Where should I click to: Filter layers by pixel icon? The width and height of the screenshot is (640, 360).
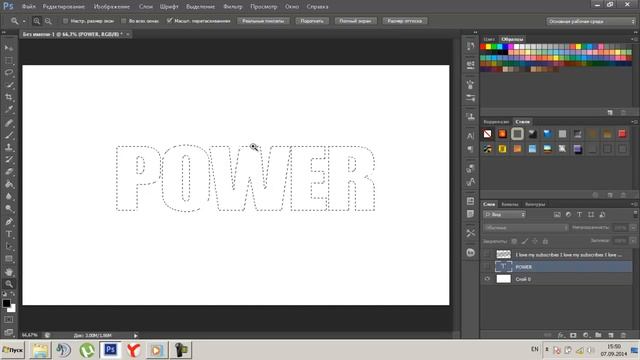click(x=557, y=214)
